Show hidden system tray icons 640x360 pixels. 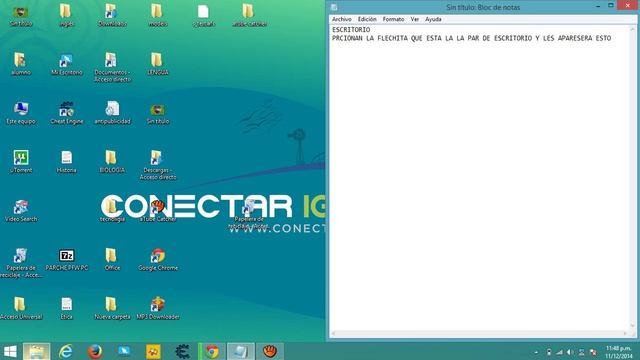point(536,352)
